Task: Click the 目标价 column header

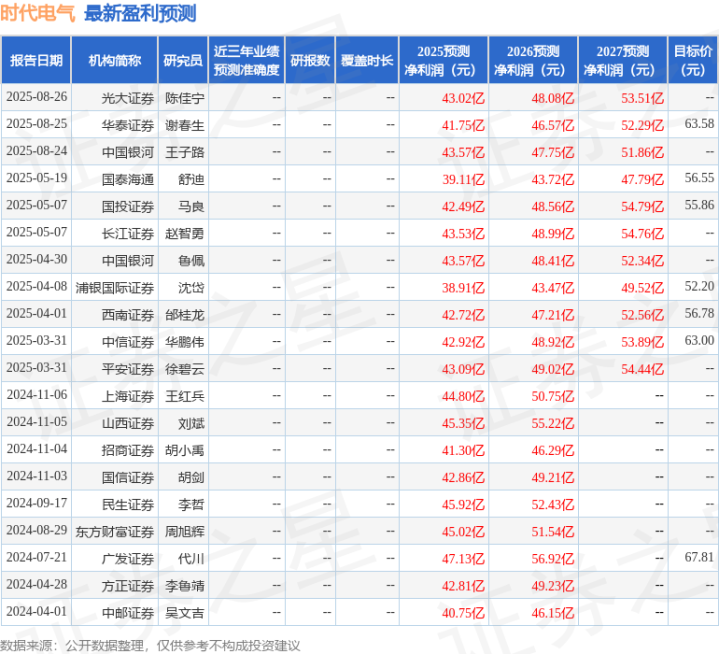Action: point(693,61)
